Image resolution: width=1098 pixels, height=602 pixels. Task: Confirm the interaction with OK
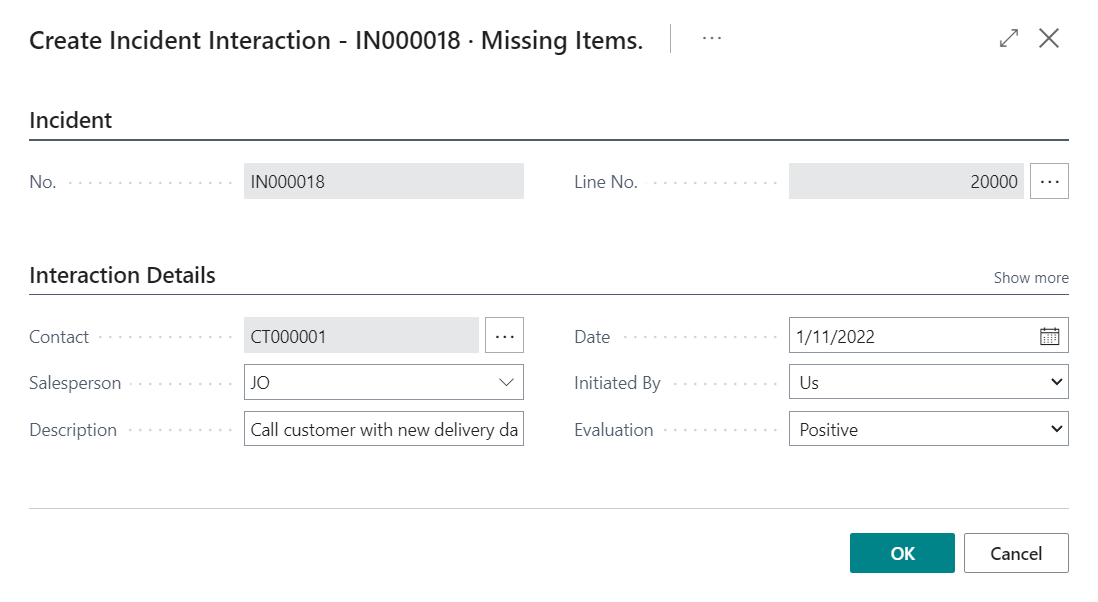point(901,553)
